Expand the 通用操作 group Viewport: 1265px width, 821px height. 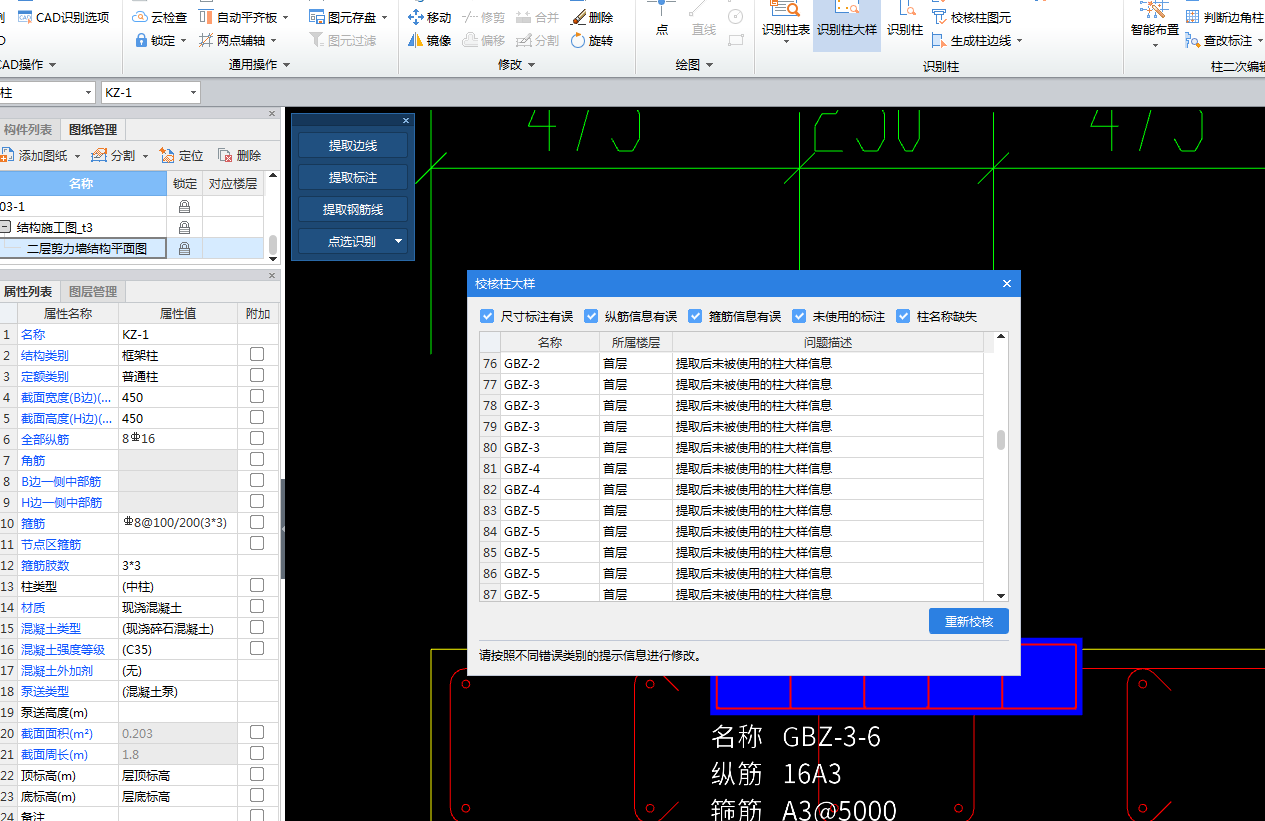click(x=259, y=65)
